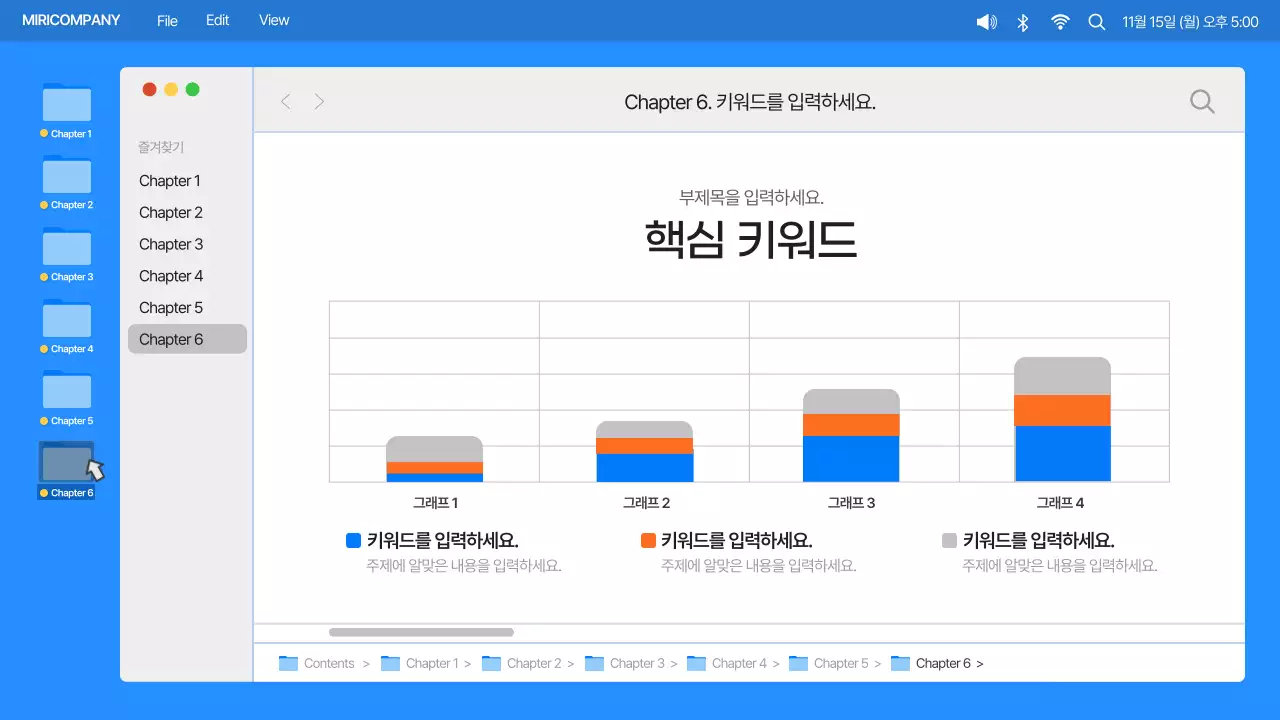The image size is (1280, 720).
Task: Click the Chapter 5 folder icon in the breadcrumb
Action: click(797, 663)
